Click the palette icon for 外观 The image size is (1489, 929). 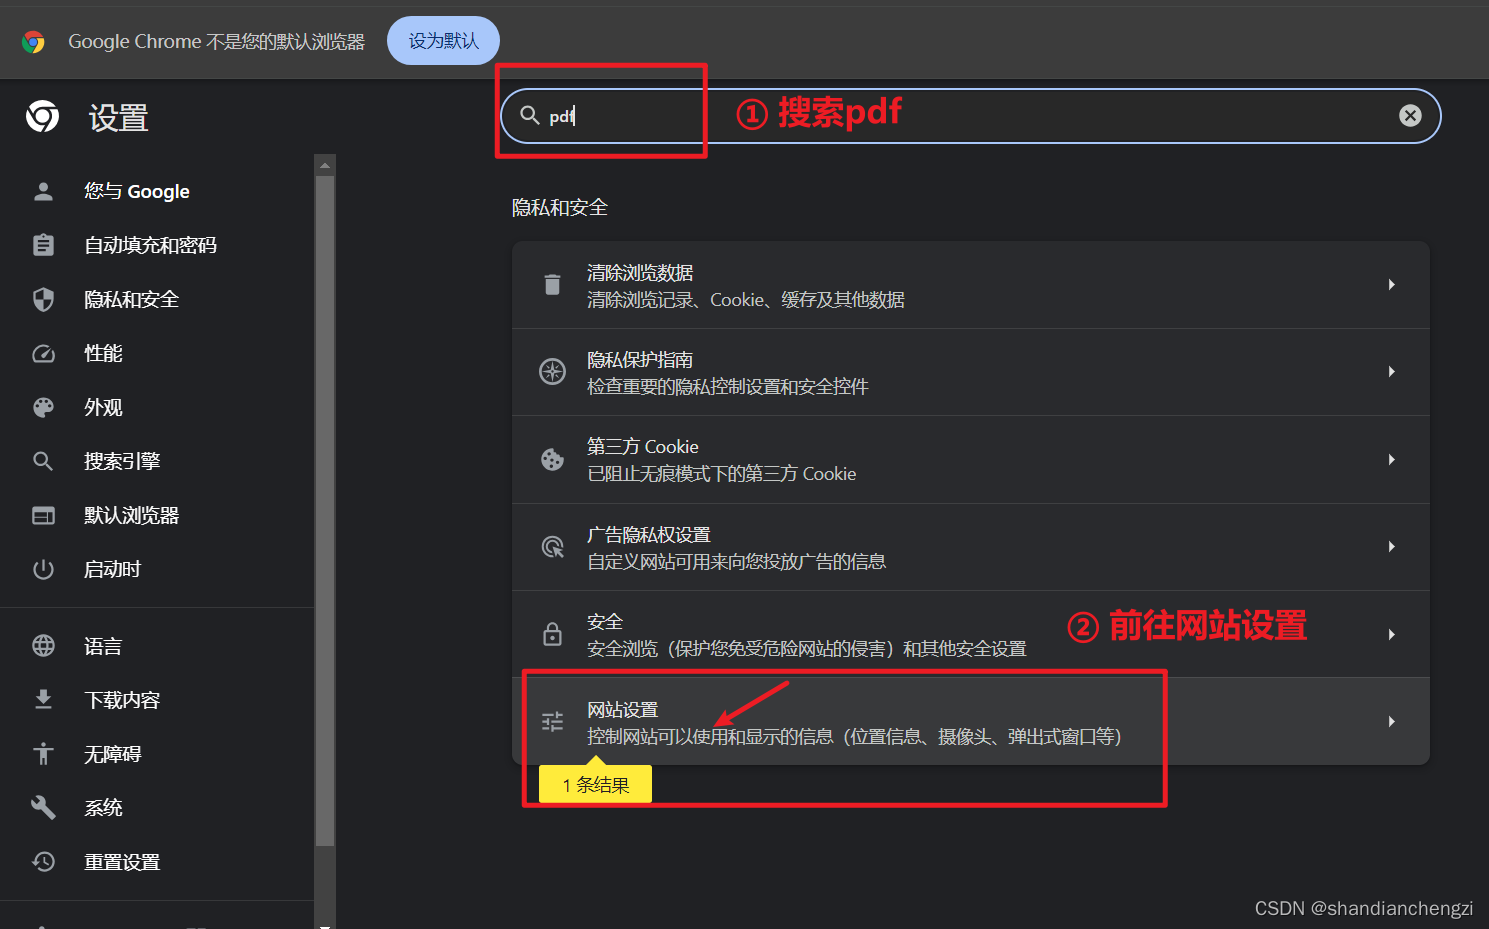(43, 407)
